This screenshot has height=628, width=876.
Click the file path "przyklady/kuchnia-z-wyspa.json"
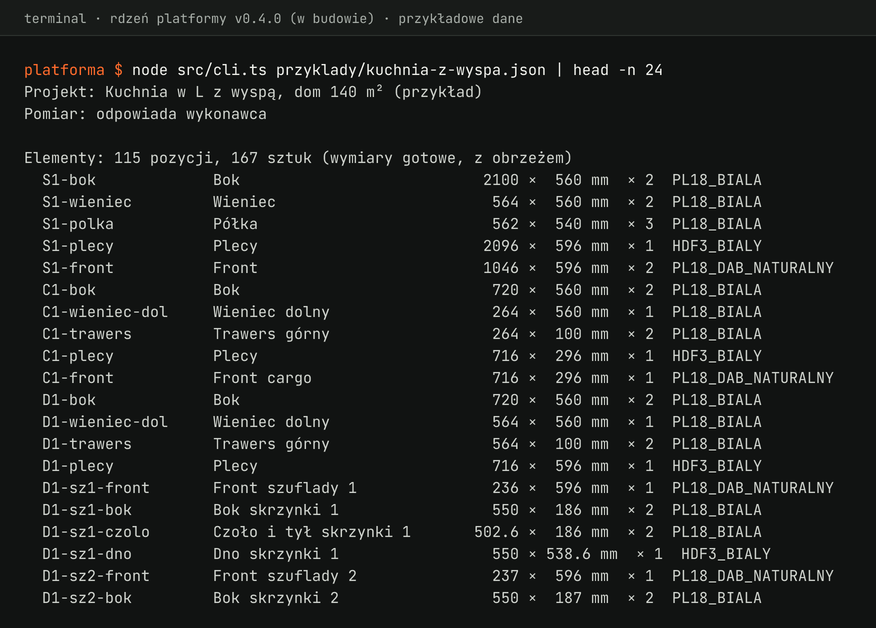pos(411,70)
